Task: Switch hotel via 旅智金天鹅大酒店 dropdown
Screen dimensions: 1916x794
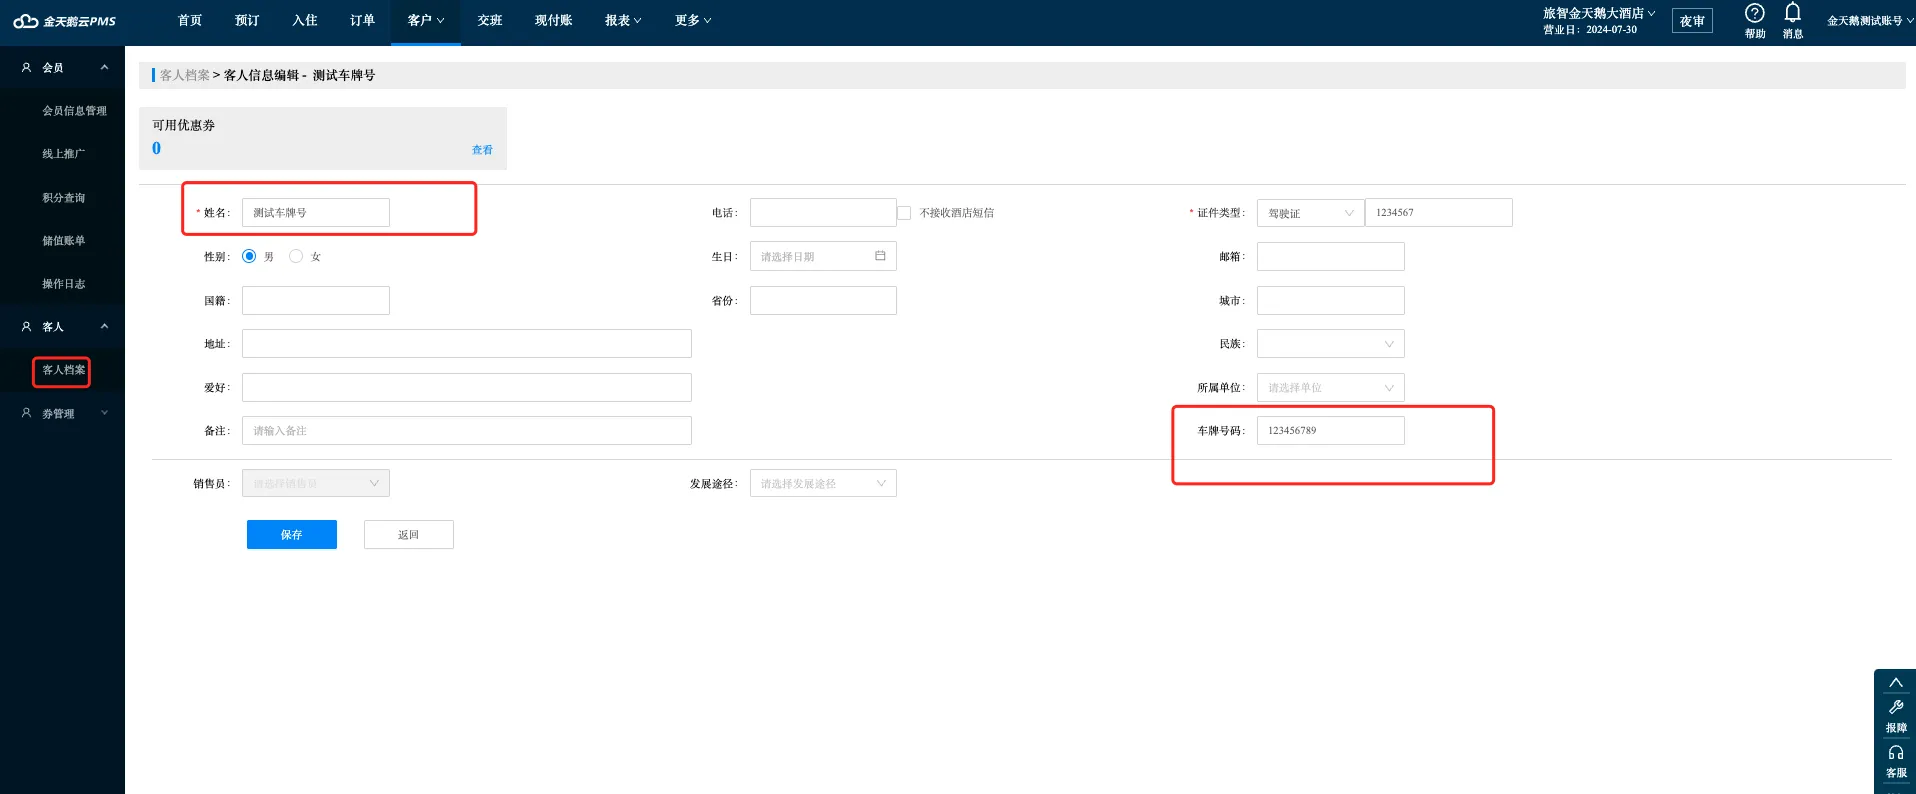Action: pos(1599,13)
